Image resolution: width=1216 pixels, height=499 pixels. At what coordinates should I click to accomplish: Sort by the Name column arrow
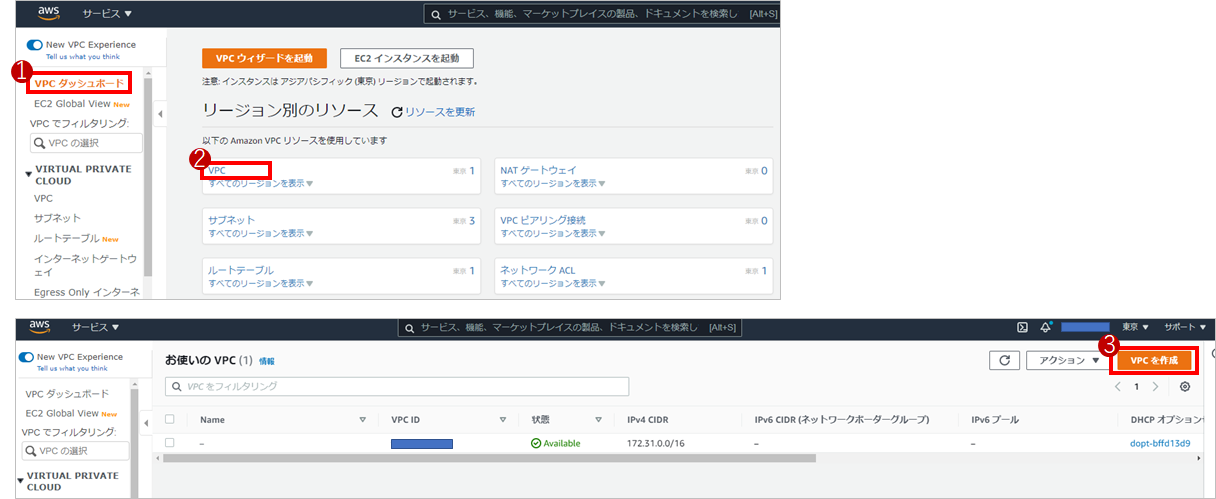point(362,420)
